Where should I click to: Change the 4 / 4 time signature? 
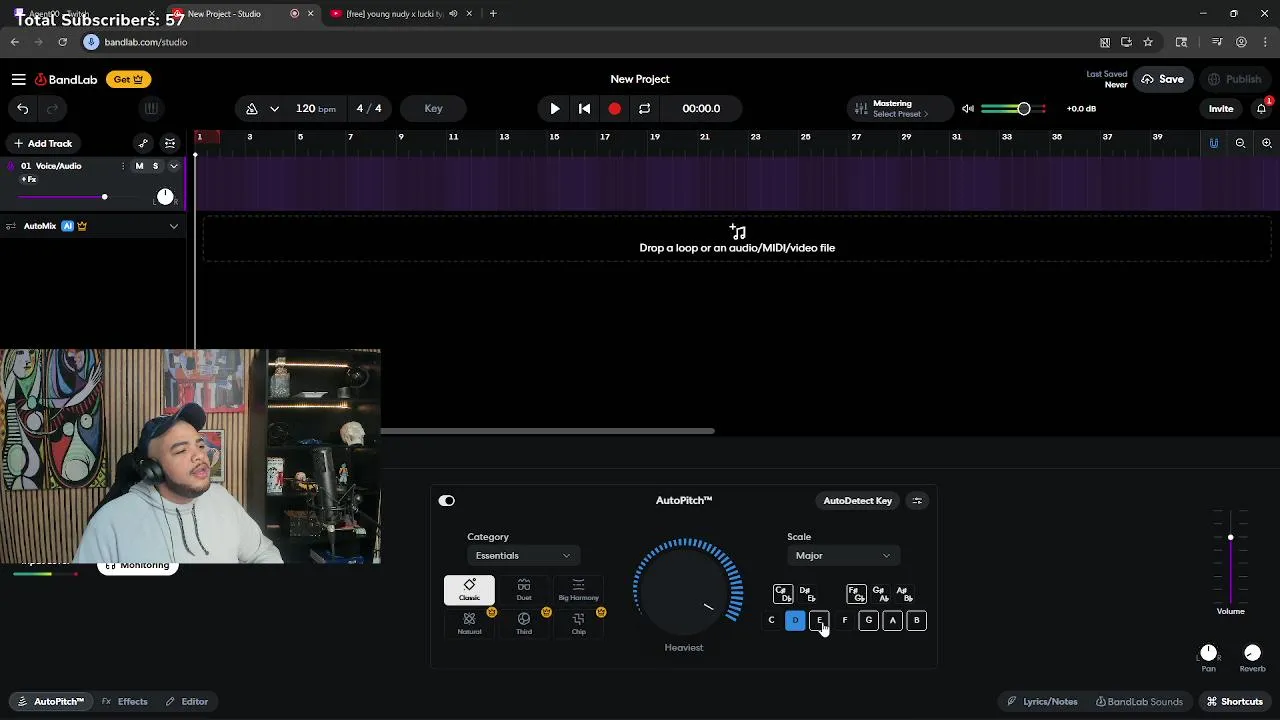[369, 108]
